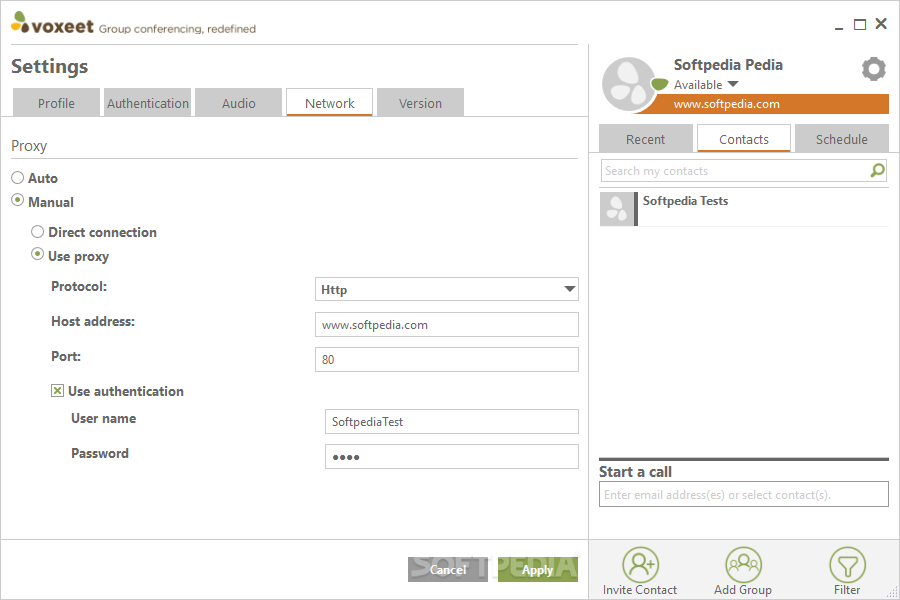This screenshot has height=600, width=900.
Task: Click the Apply button
Action: click(x=538, y=570)
